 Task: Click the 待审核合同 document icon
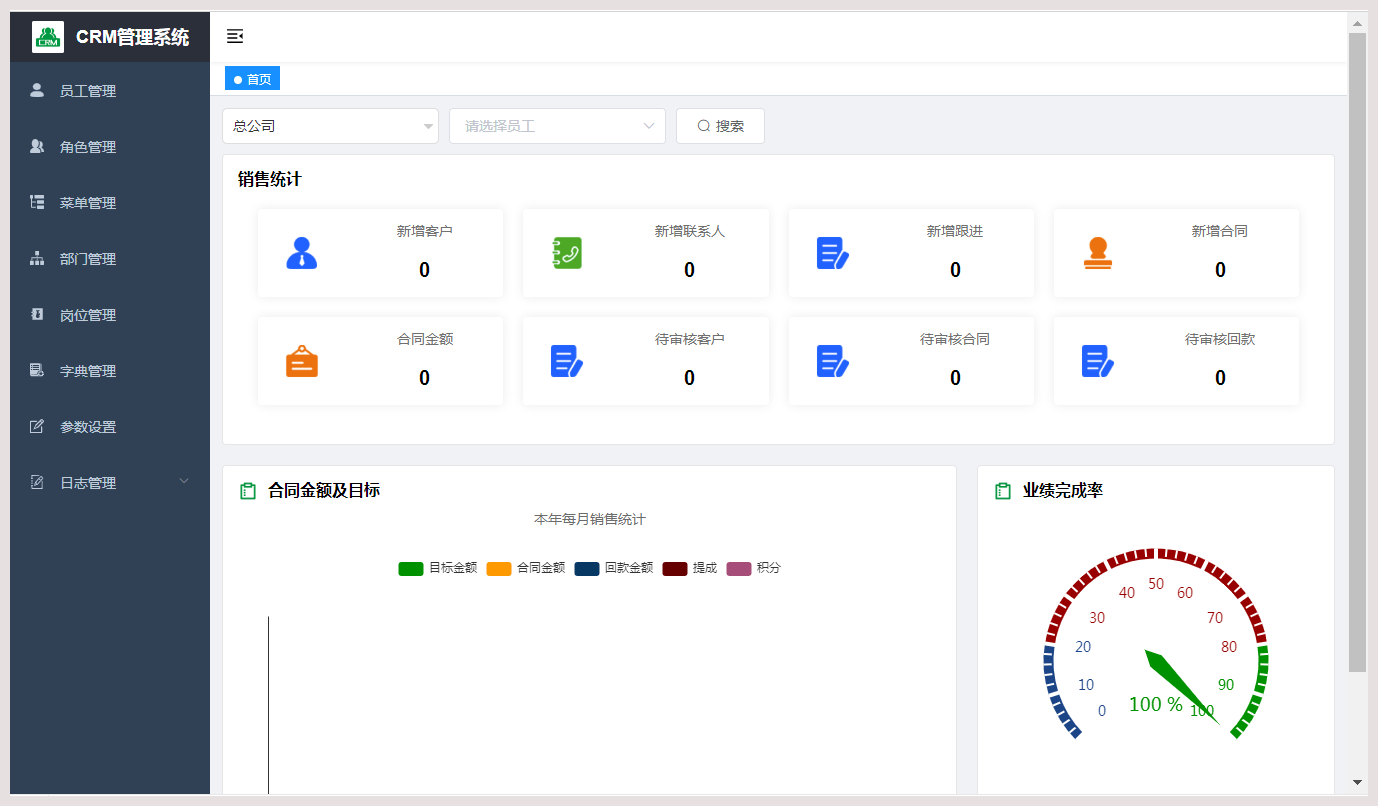click(x=833, y=361)
